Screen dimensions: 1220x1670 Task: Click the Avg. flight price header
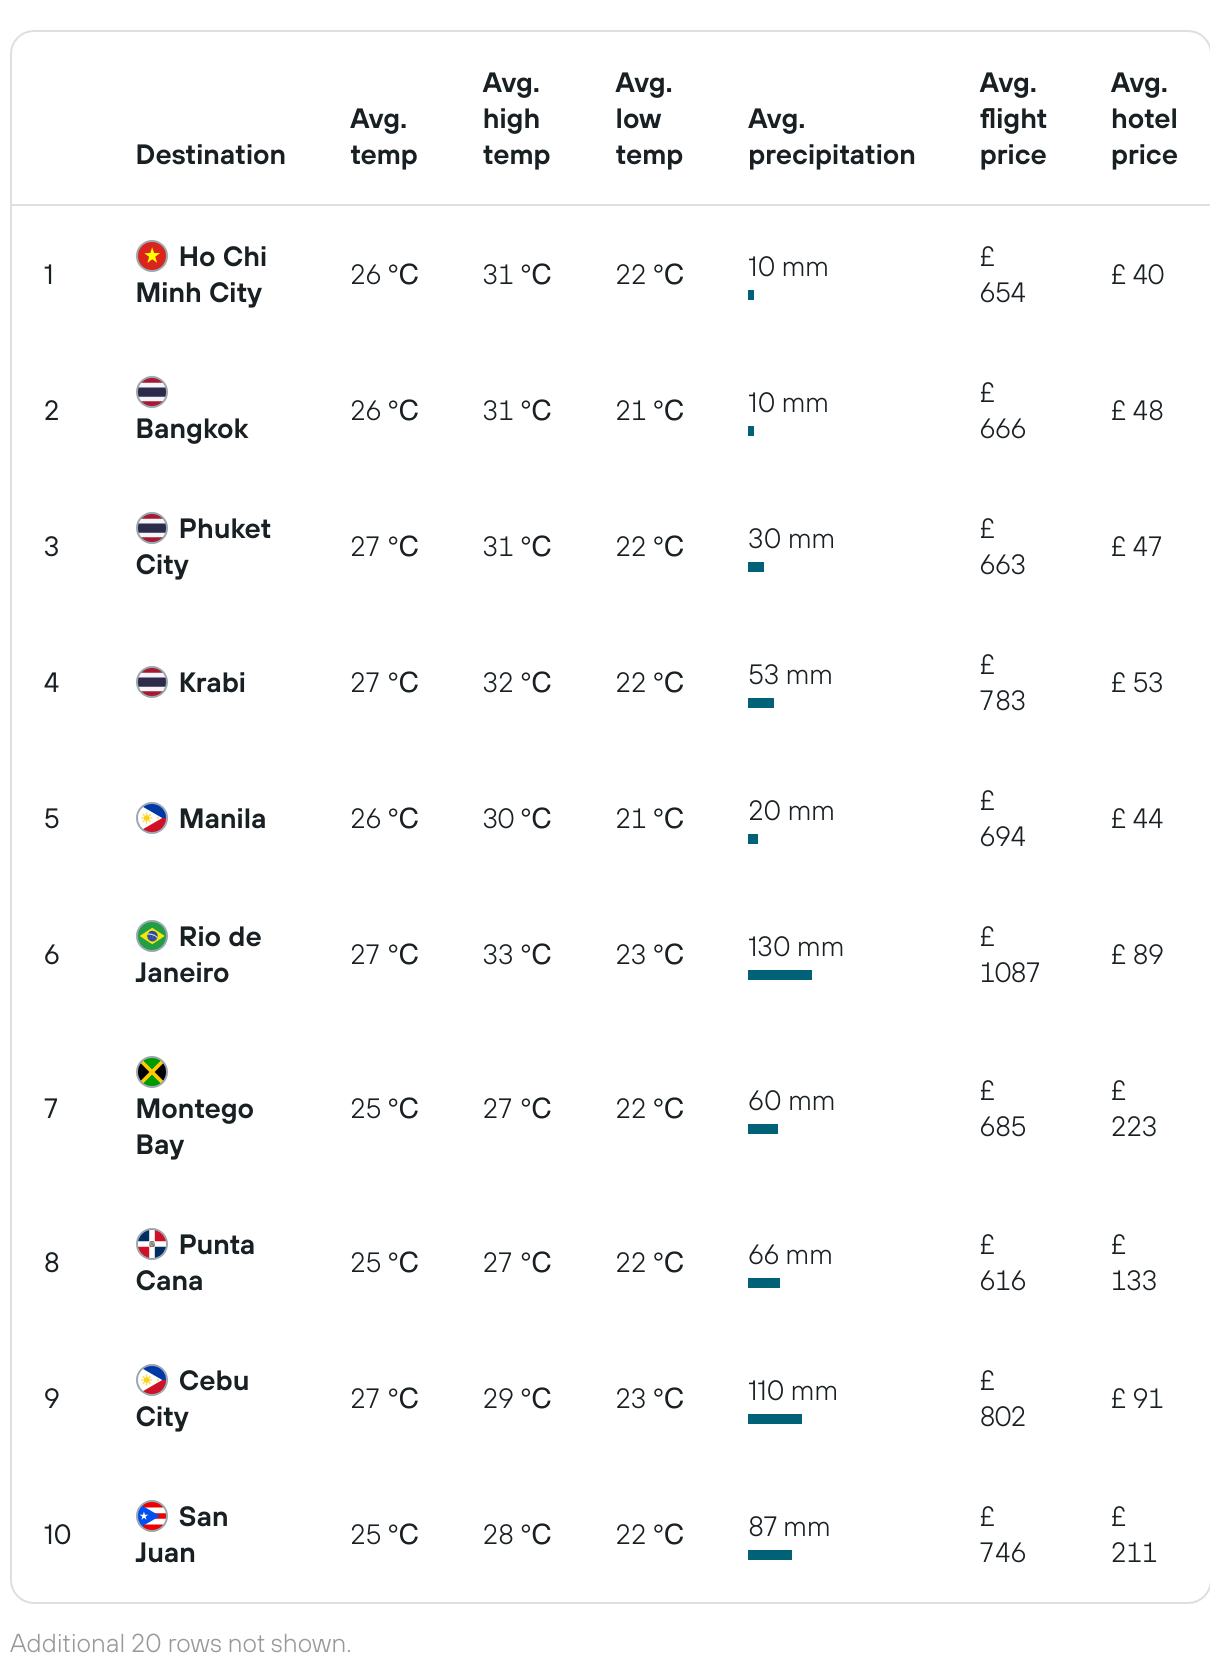coord(1012,119)
